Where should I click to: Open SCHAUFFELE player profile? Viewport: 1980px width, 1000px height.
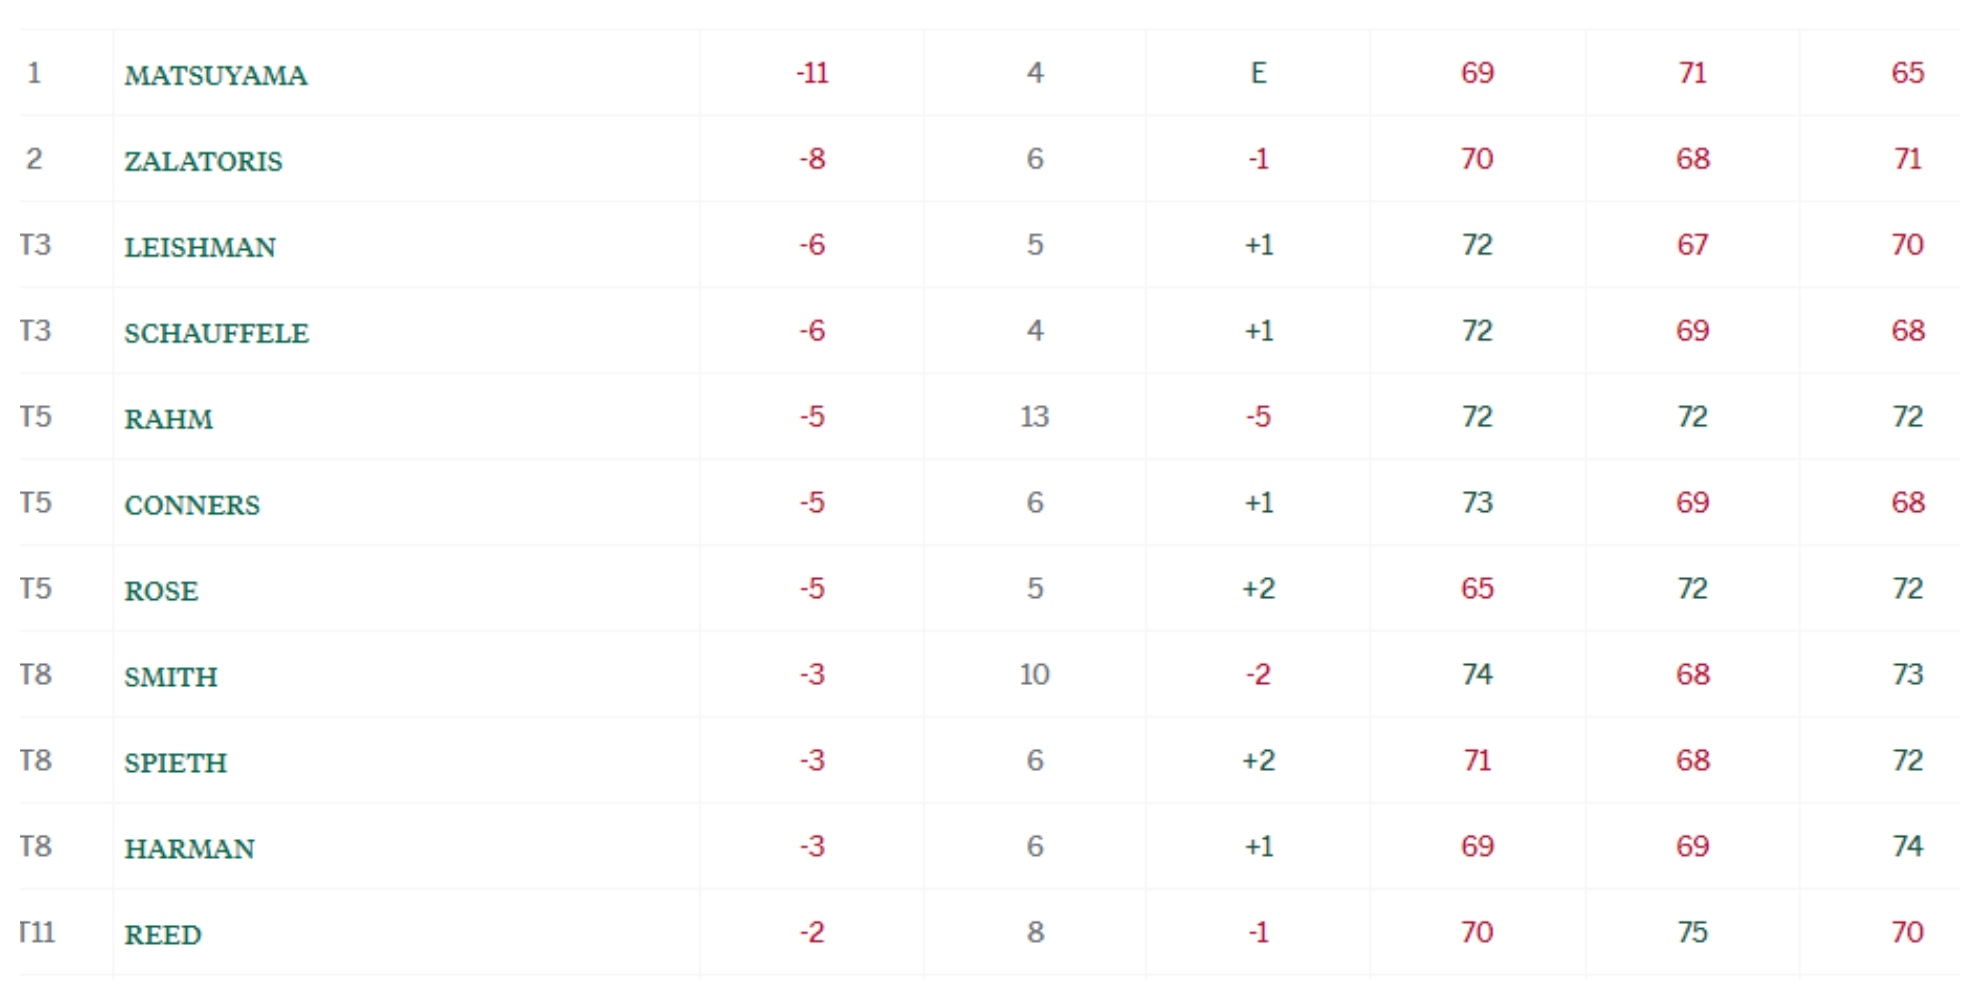click(x=216, y=333)
